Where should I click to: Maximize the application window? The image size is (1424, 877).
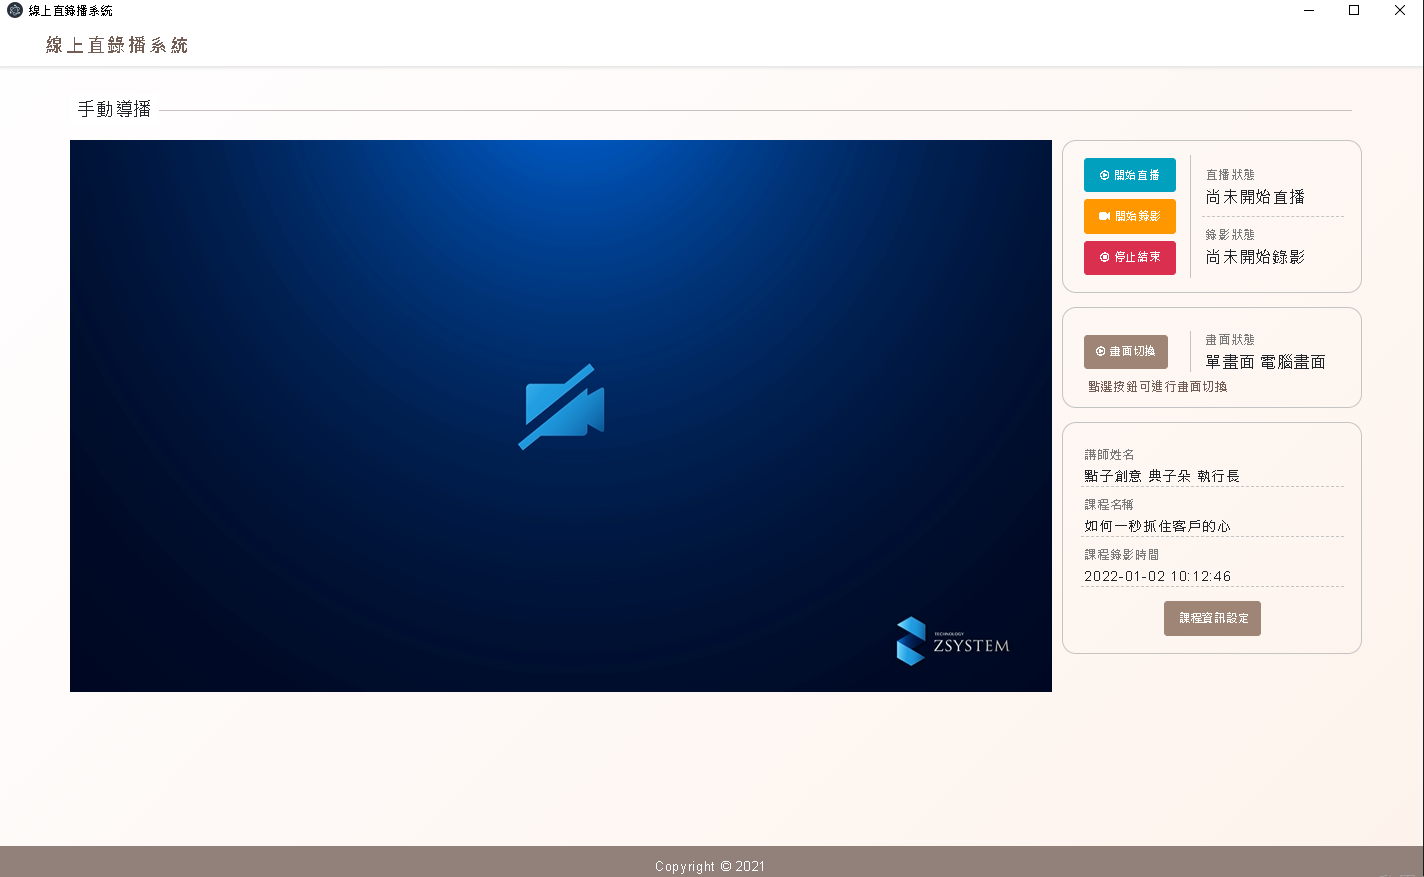pos(1354,10)
